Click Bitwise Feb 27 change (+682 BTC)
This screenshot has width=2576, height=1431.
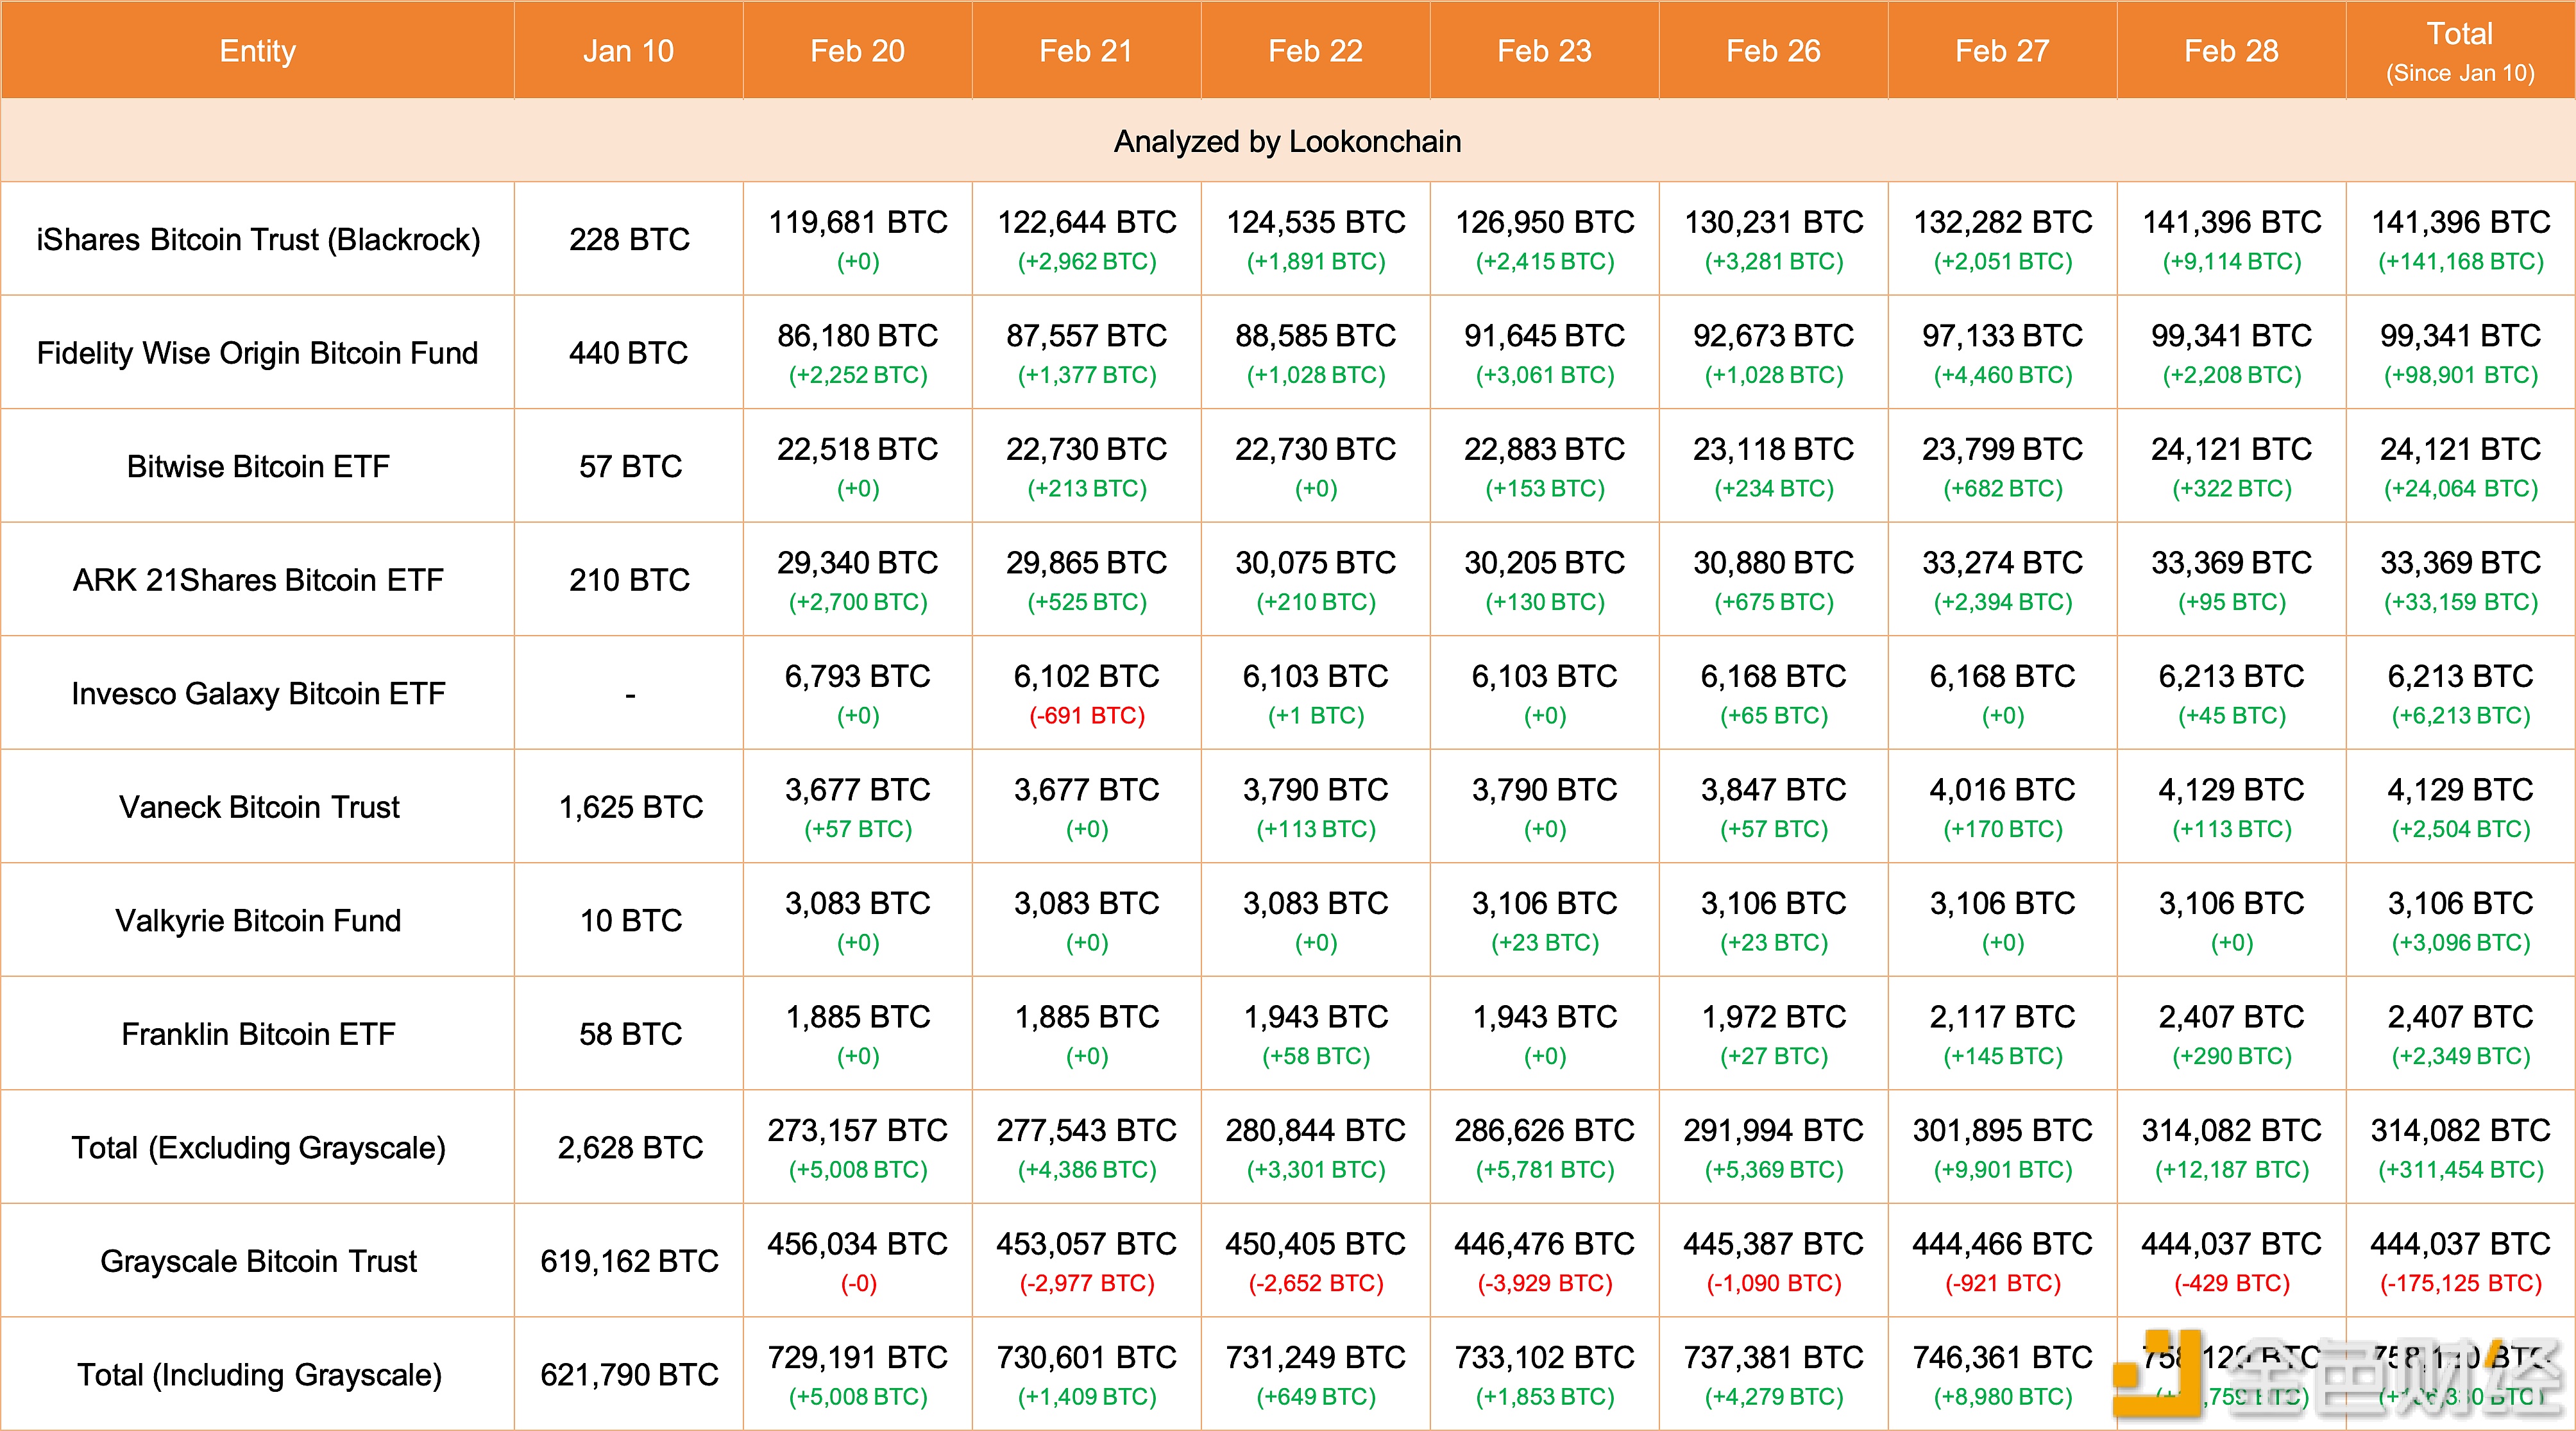2003,489
